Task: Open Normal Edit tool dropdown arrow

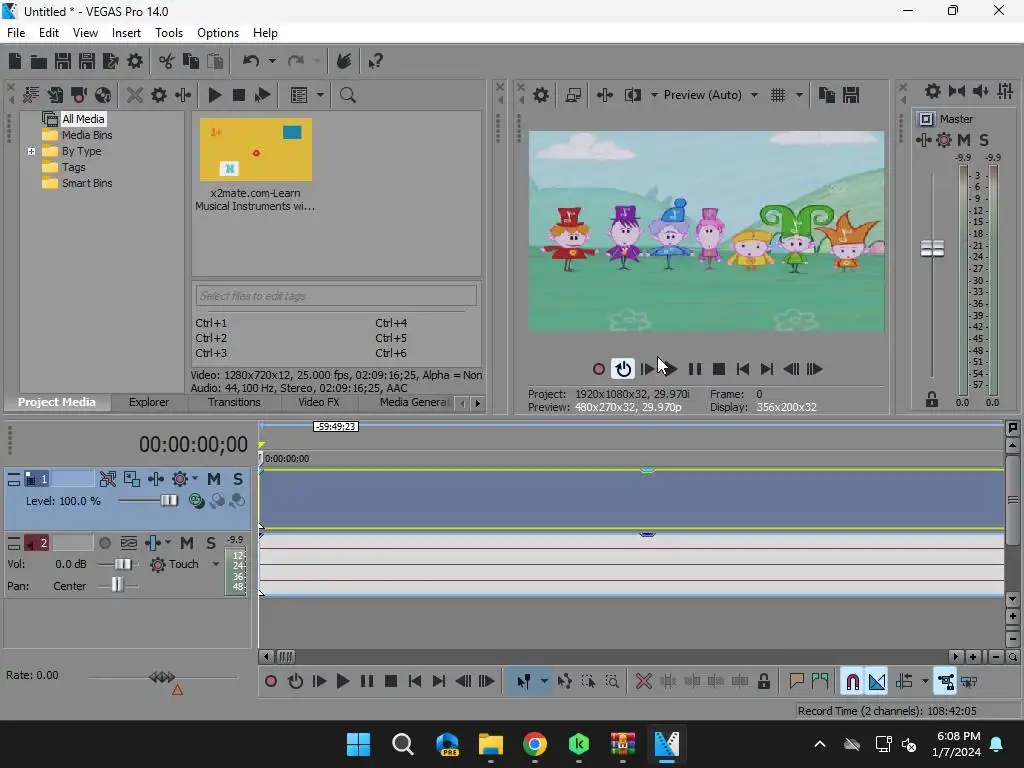Action: coord(543,682)
